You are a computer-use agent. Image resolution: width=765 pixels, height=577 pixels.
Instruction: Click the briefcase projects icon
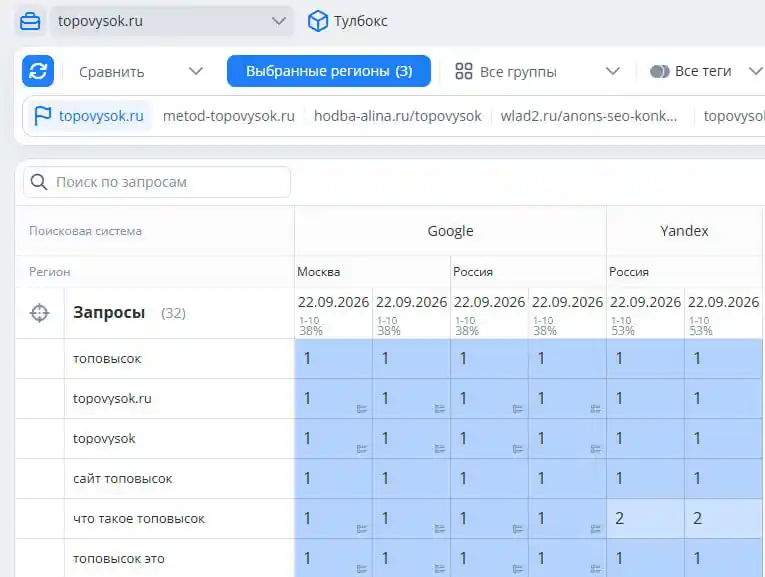tap(30, 21)
